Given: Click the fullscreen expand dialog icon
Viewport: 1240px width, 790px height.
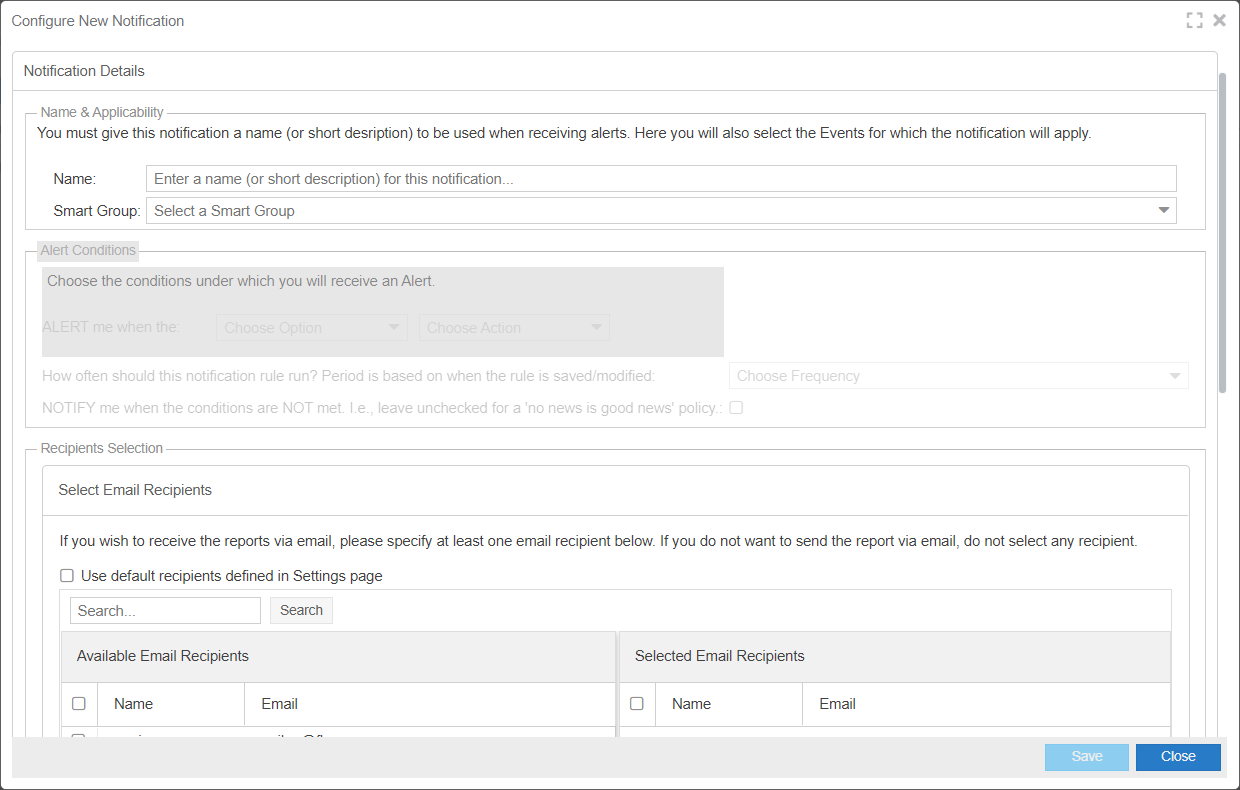Looking at the screenshot, I should pos(1194,20).
